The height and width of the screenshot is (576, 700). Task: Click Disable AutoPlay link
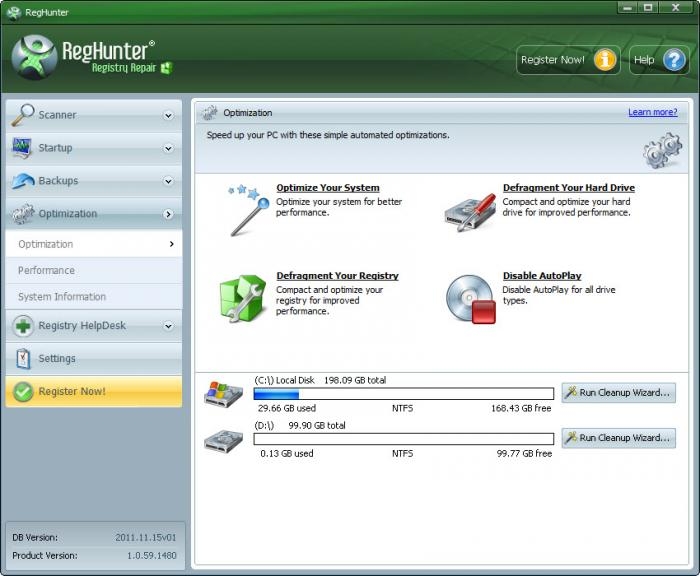click(x=542, y=275)
